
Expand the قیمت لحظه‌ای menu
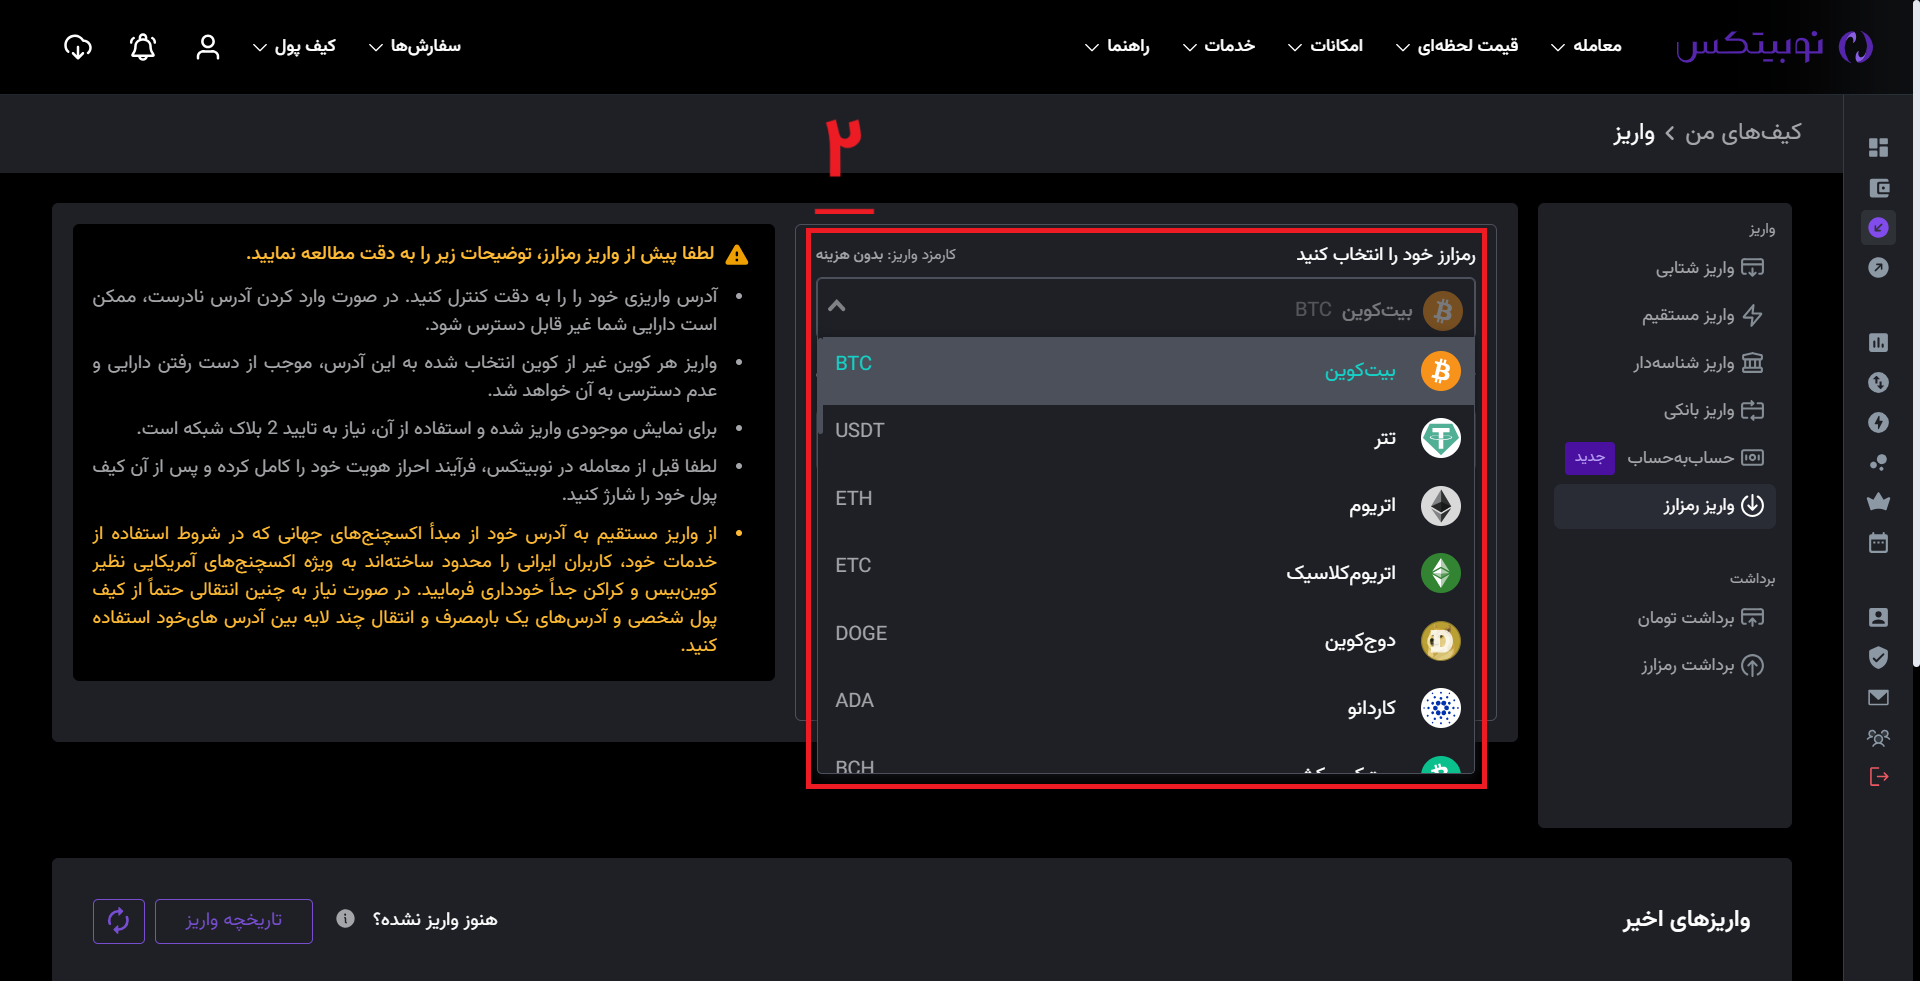tap(1457, 46)
